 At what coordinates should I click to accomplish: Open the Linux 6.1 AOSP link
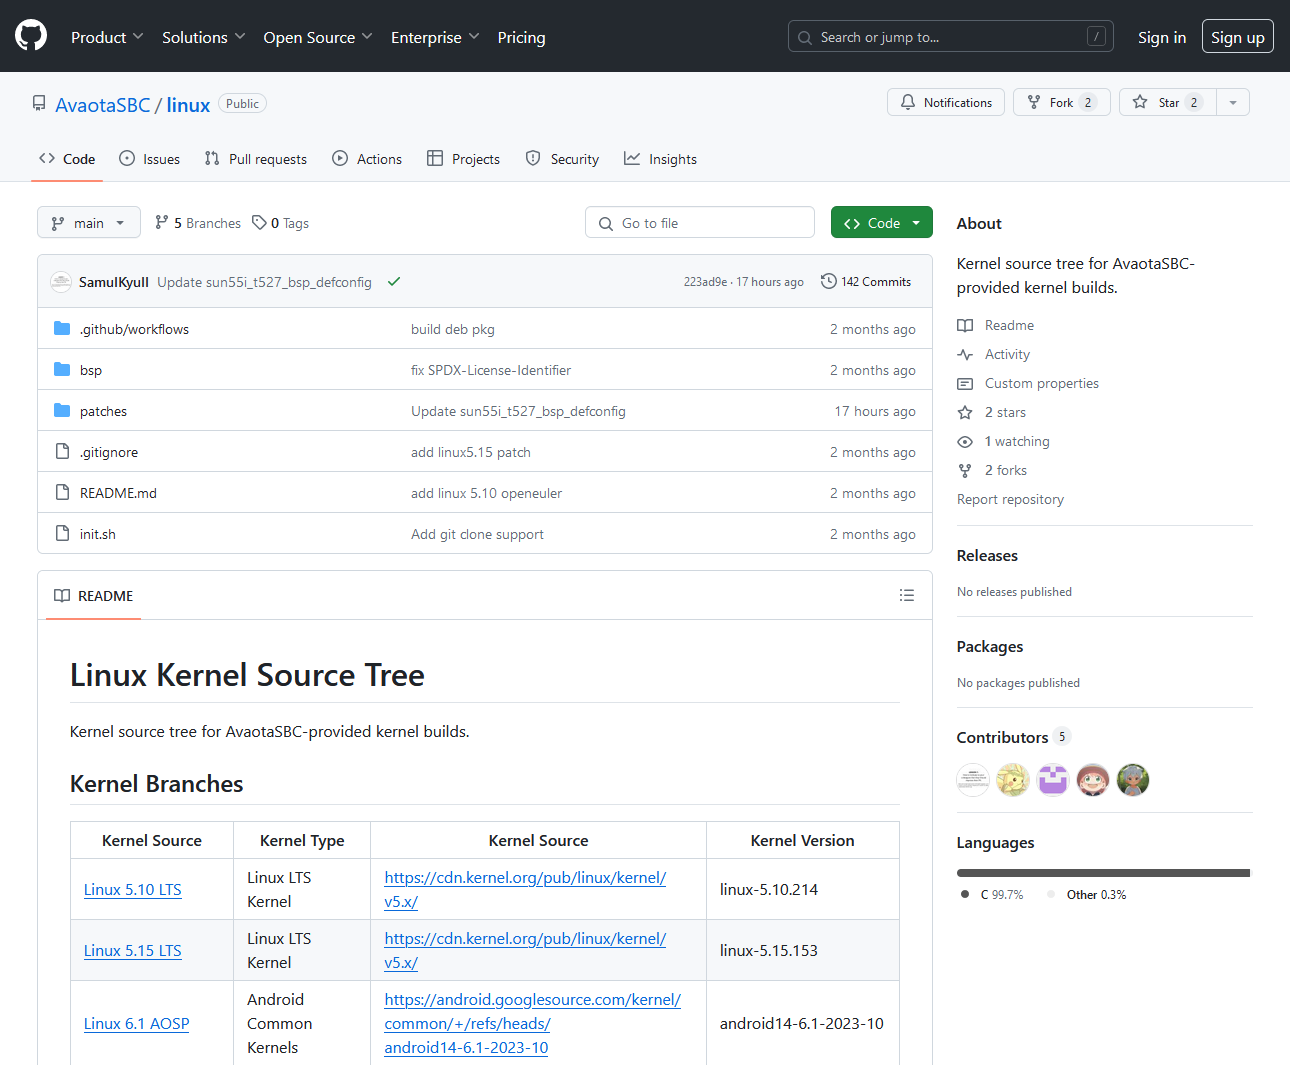137,1024
